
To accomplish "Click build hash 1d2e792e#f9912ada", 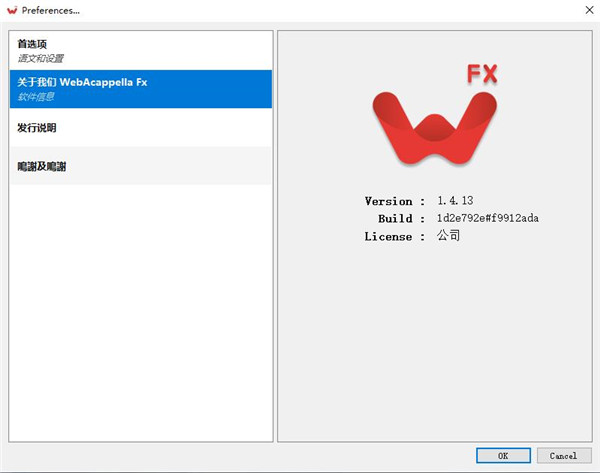I will point(488,218).
